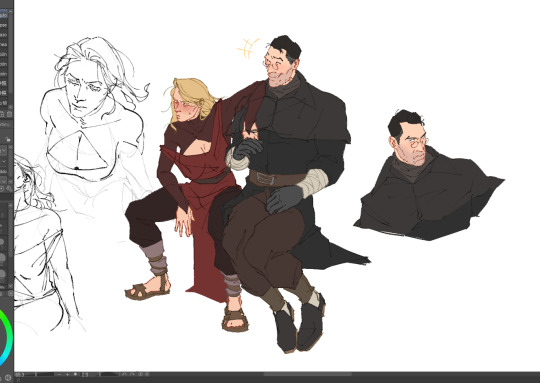540x383 pixels.
Task: Open the second dropdown in the tool property panel
Action: tap(4, 161)
